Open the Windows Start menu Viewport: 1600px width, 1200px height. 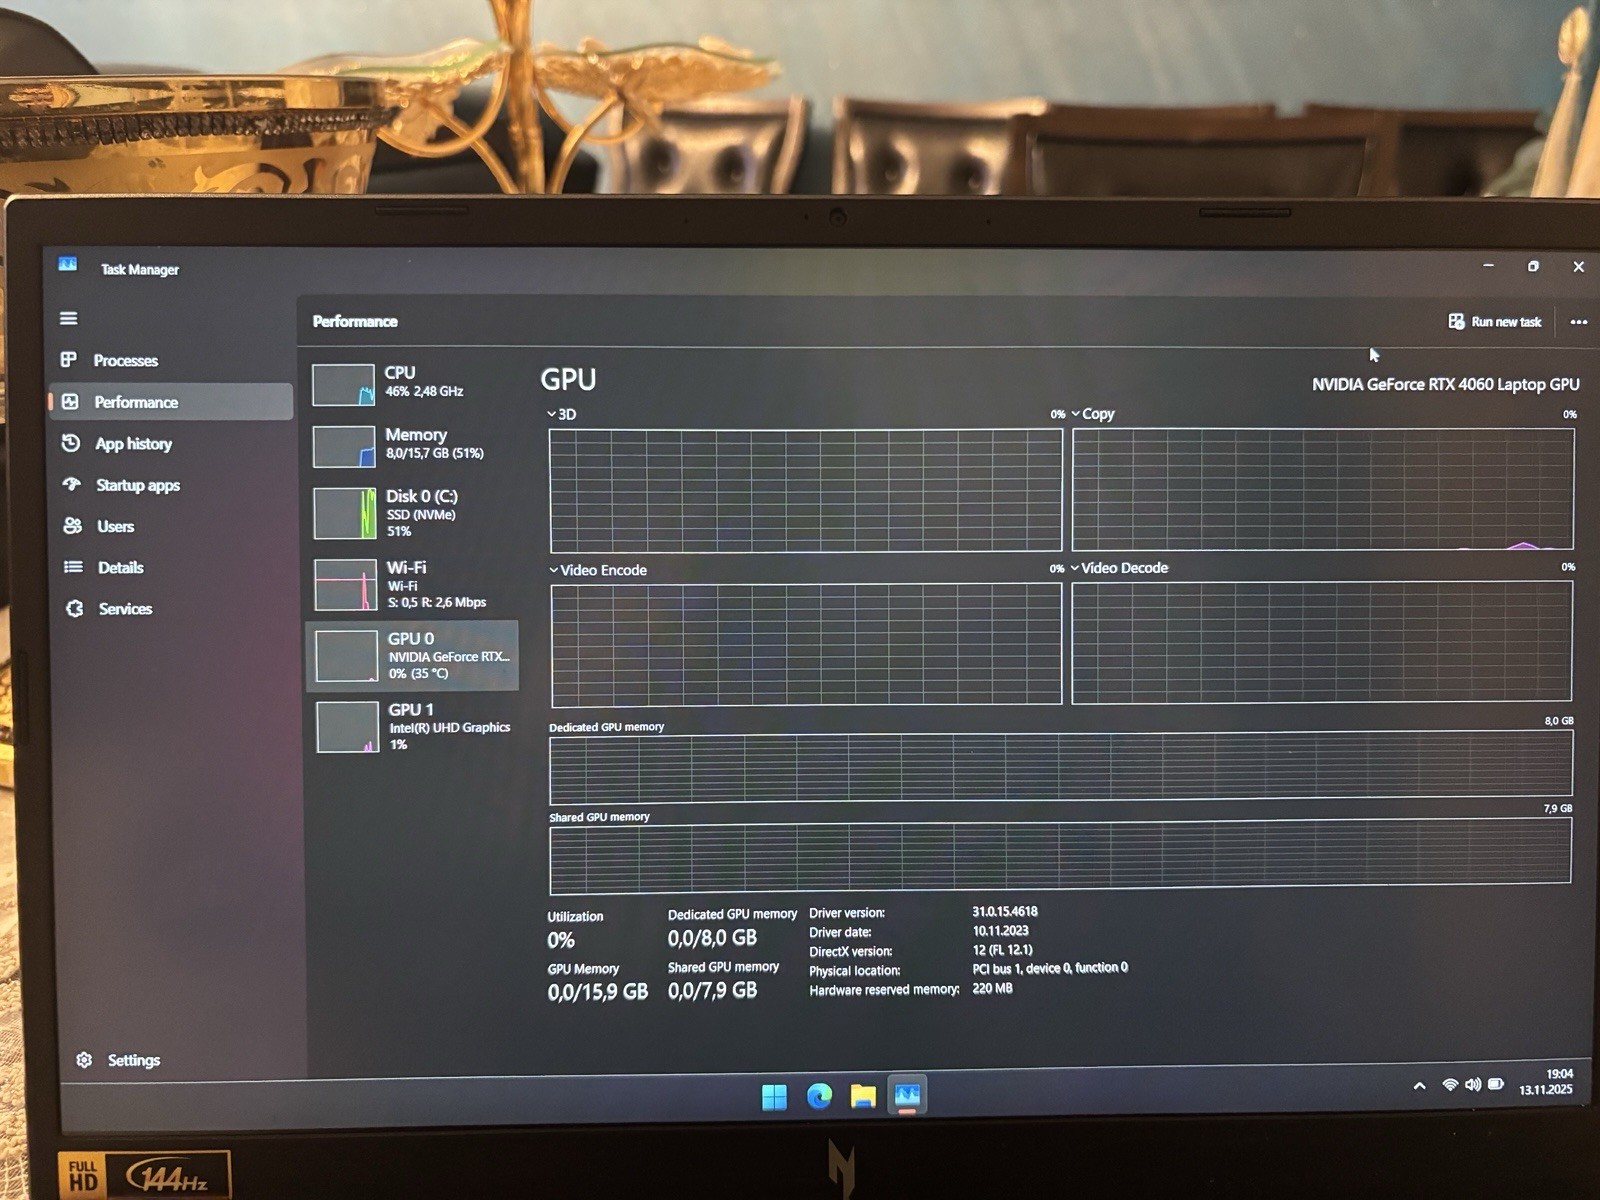pos(774,1097)
